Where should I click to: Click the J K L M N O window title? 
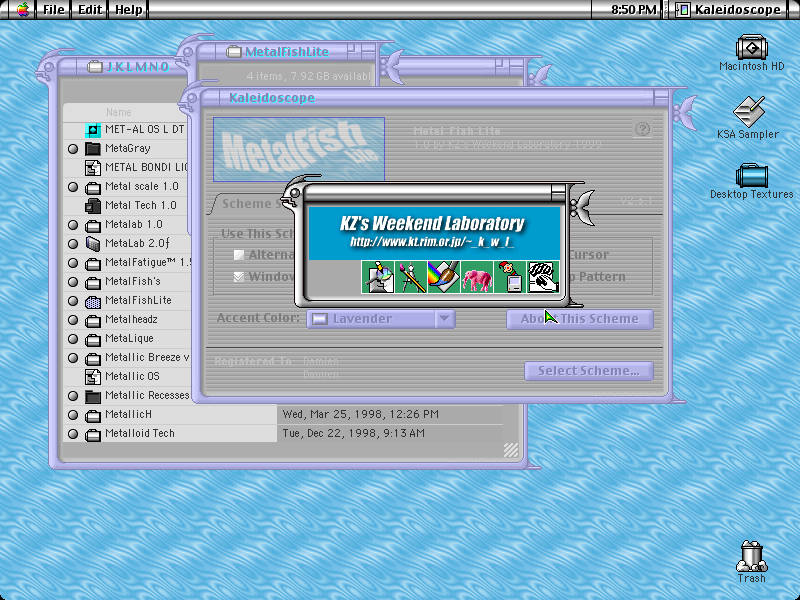tap(137, 67)
